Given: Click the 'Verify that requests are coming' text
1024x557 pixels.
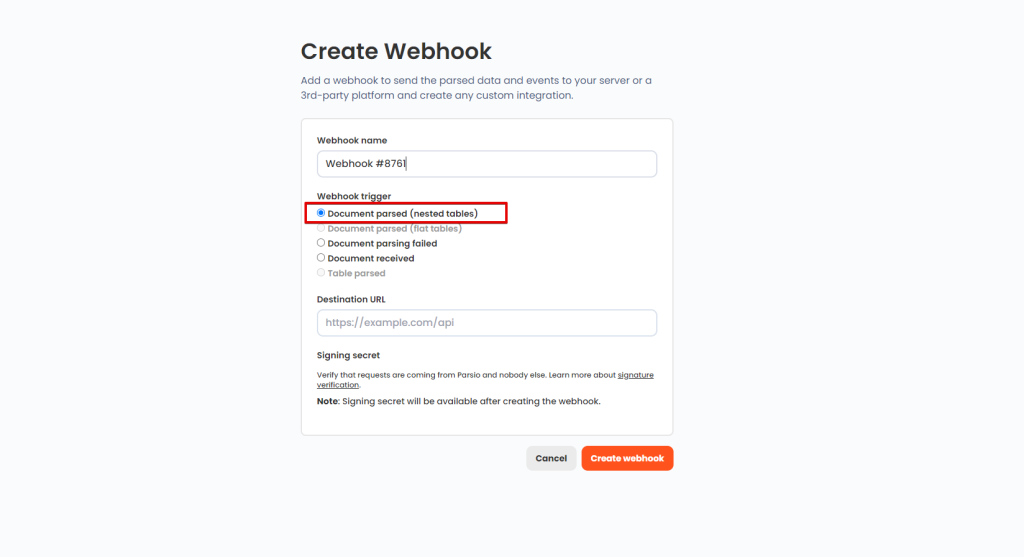Looking at the screenshot, I should click(430, 375).
